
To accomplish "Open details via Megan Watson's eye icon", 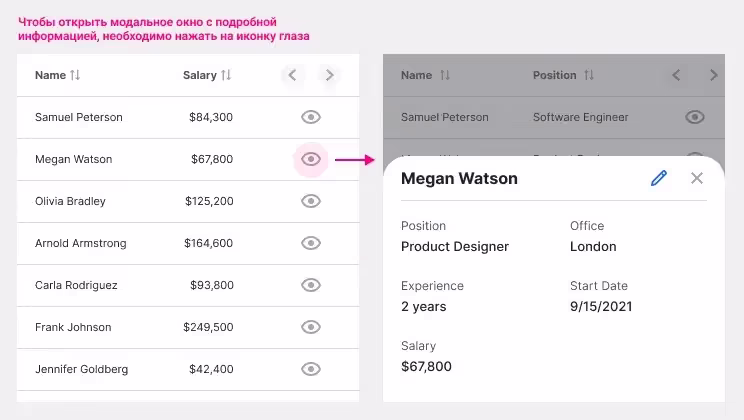I will (311, 159).
